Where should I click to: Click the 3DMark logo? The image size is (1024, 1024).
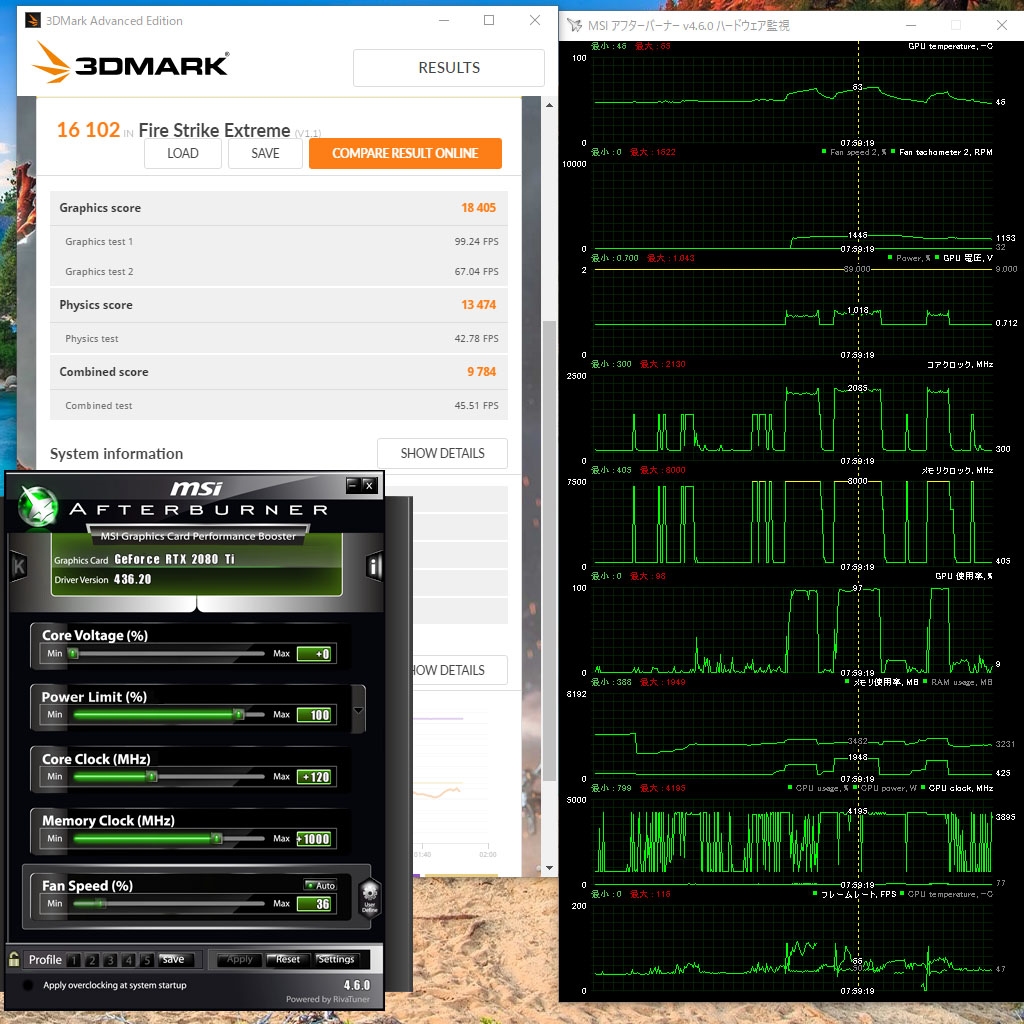coord(130,63)
